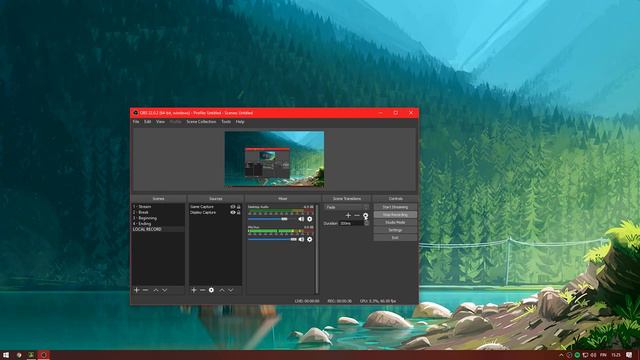Remove selected source with minus icon

coord(202,290)
